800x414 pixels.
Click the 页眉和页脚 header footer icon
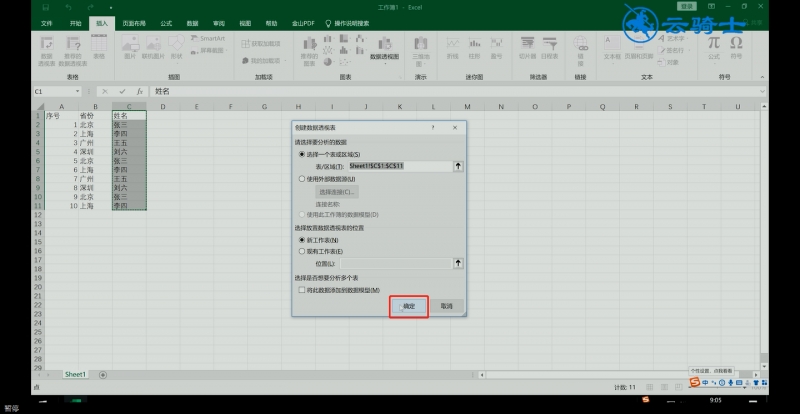639,47
